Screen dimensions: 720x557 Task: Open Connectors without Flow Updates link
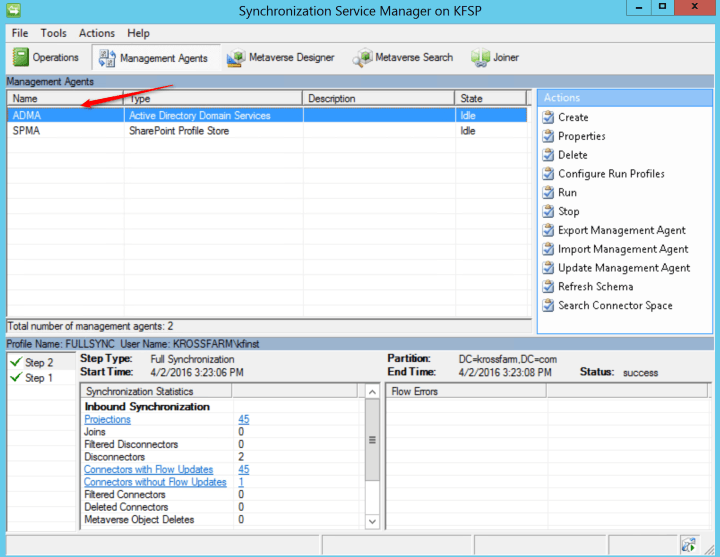pos(155,482)
